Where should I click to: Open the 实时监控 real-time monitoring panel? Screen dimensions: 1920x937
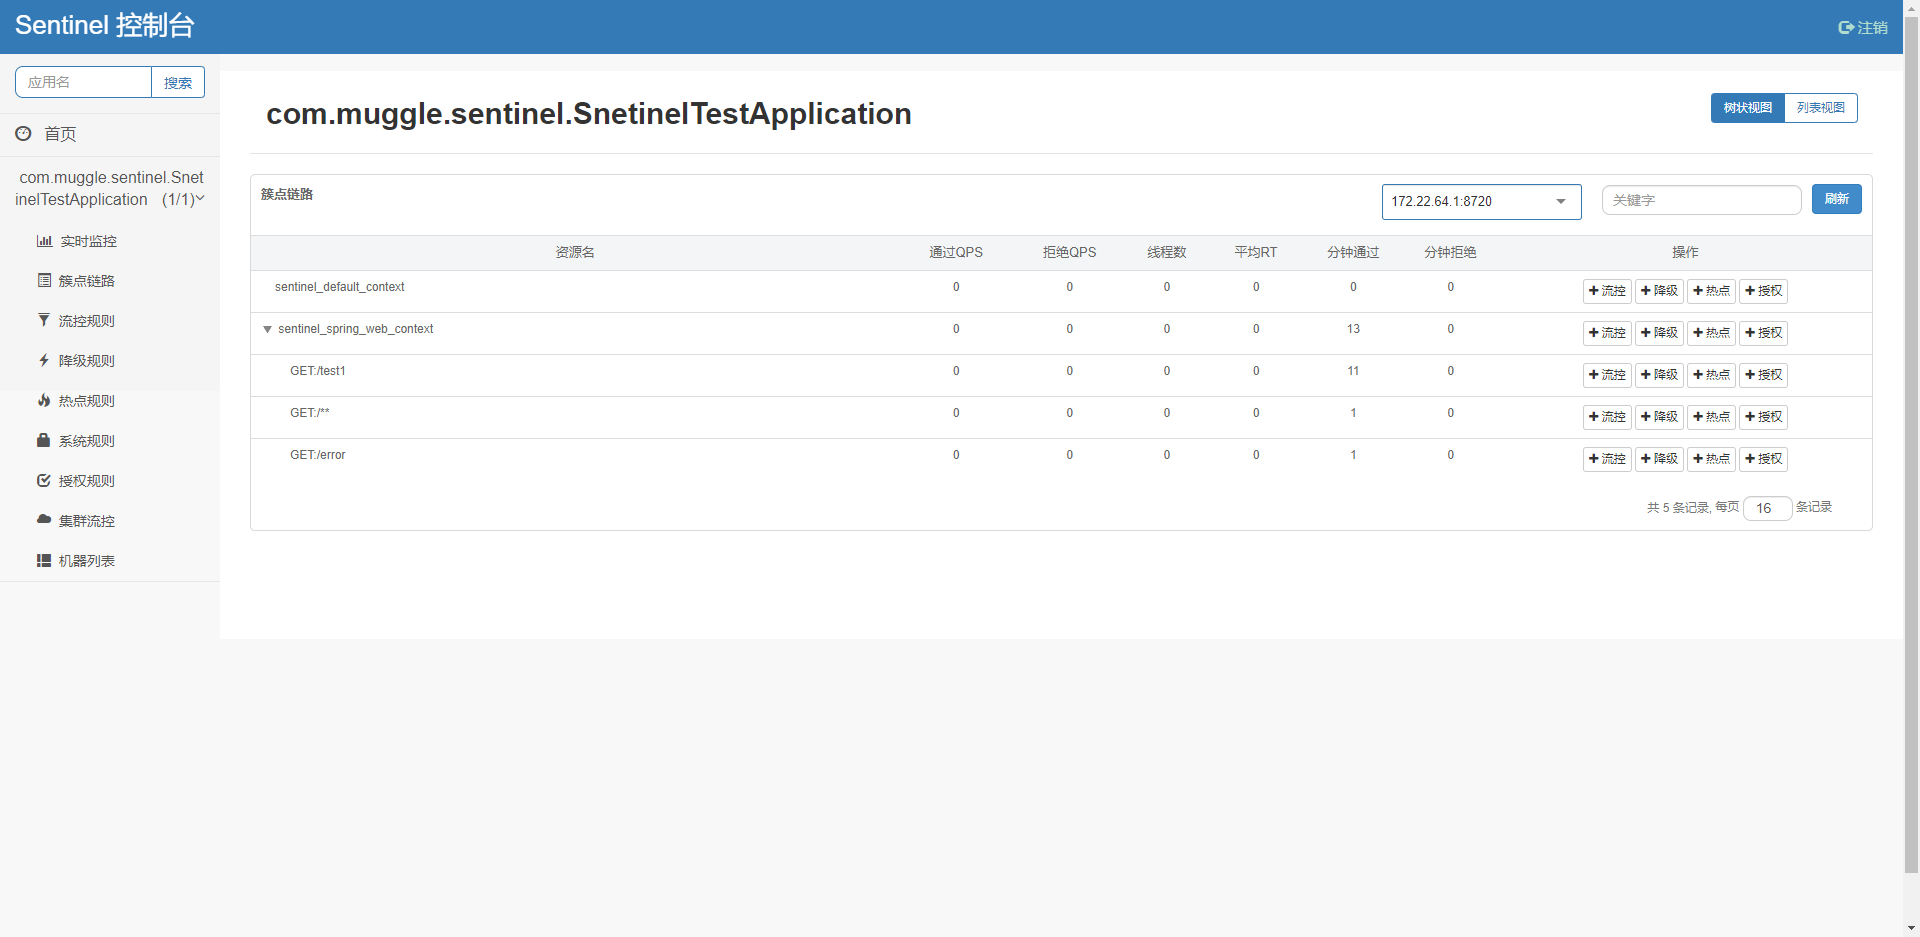(87, 240)
